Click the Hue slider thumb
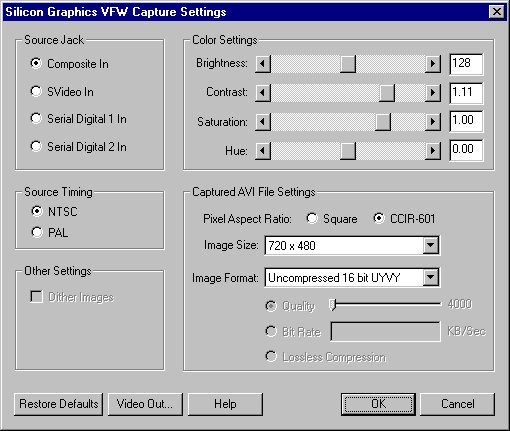This screenshot has width=510, height=431. 348,151
